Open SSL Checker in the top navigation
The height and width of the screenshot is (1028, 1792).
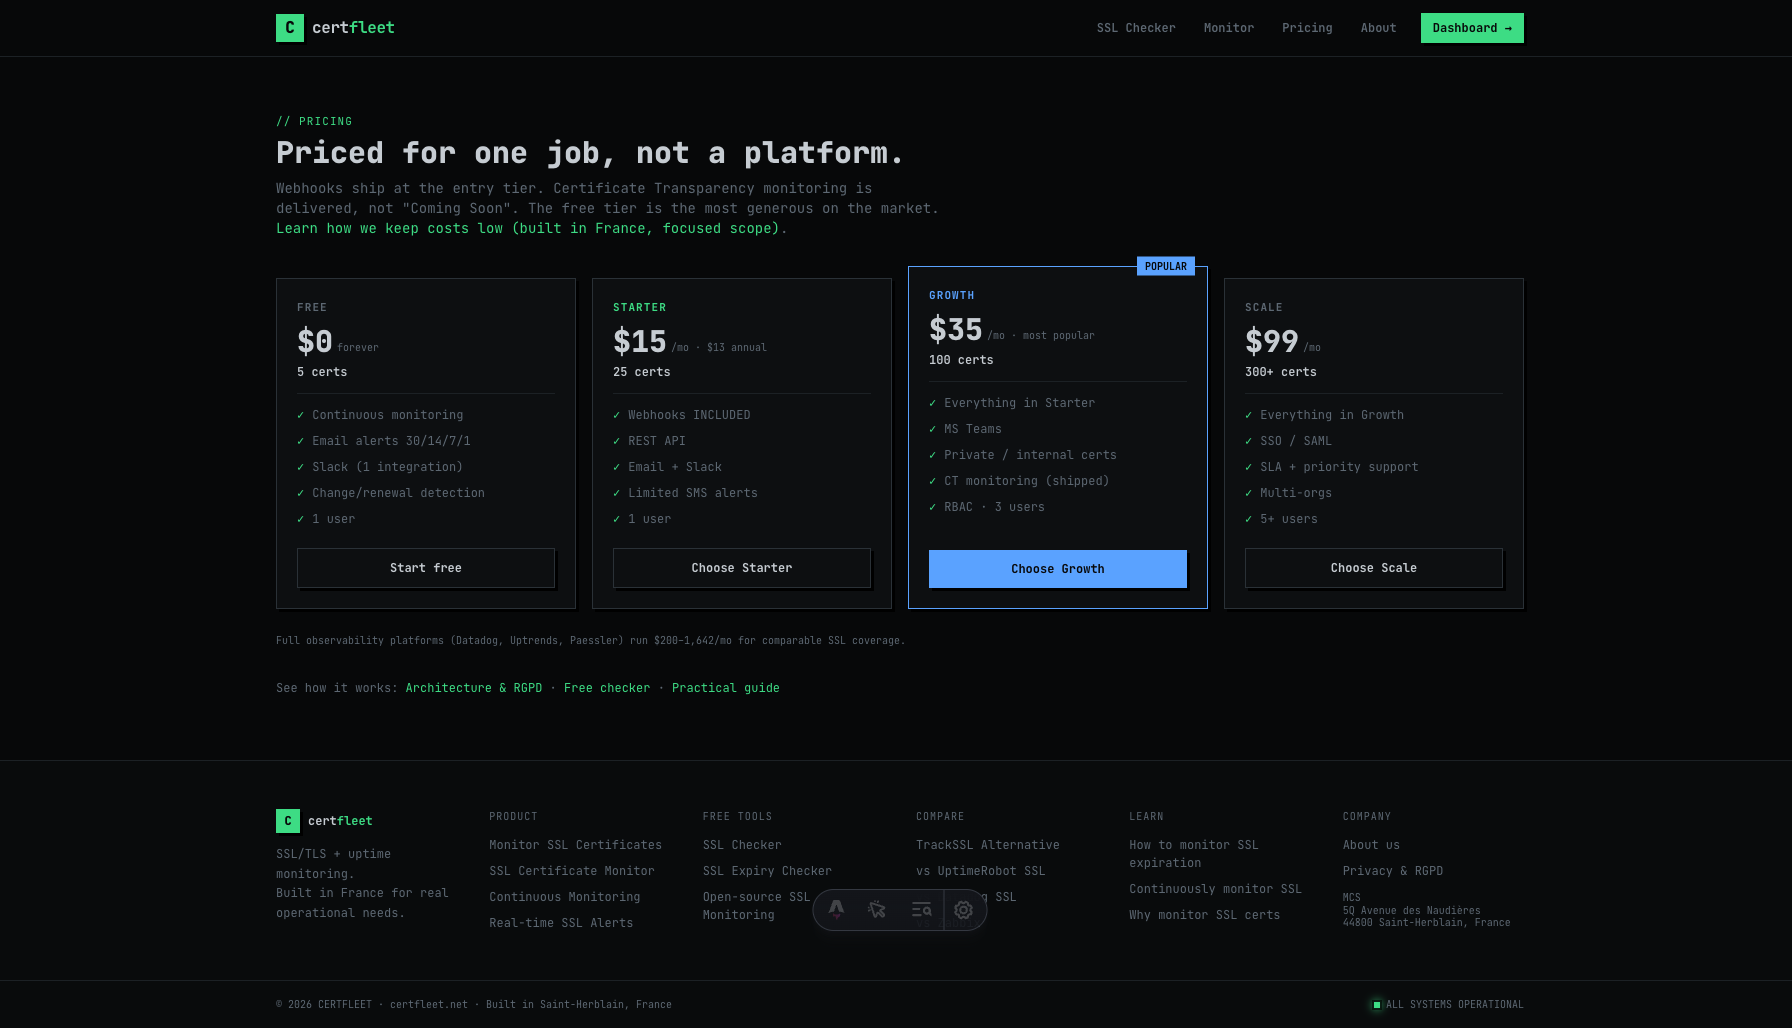(x=1136, y=28)
